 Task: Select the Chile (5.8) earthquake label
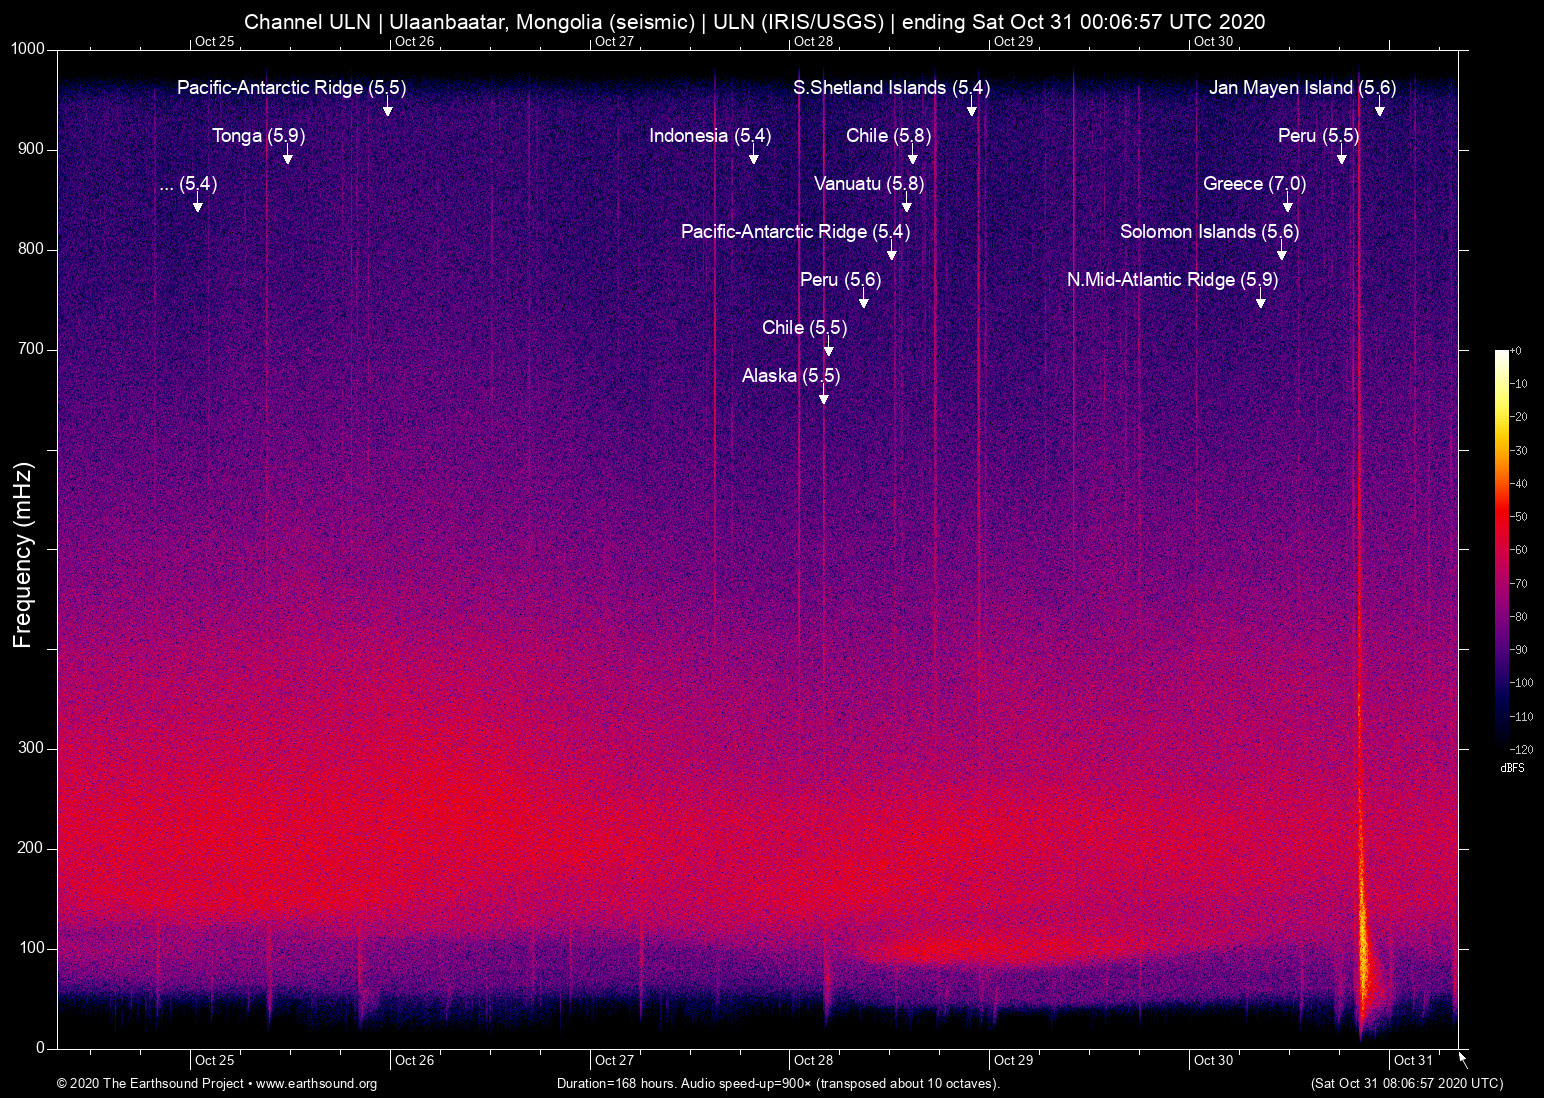[890, 136]
